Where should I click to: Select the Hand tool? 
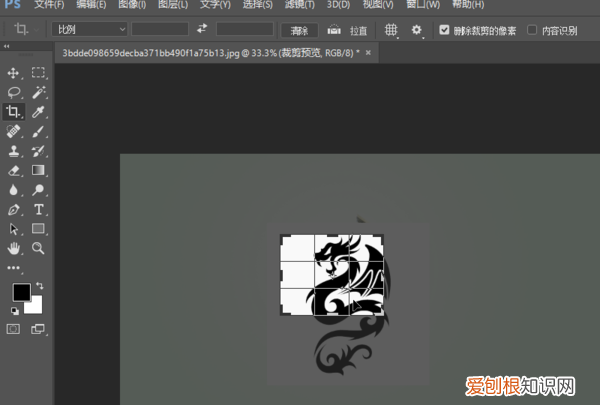pyautogui.click(x=14, y=248)
